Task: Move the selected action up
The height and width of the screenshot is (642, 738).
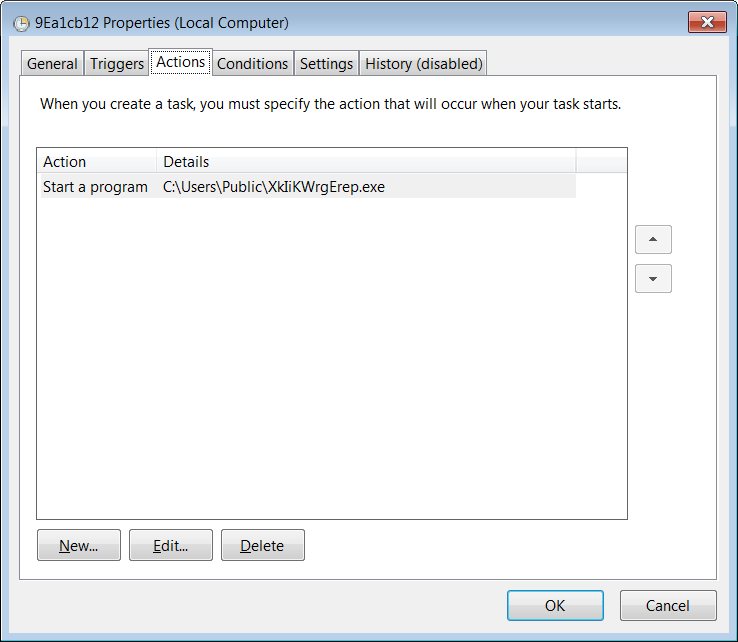Action: [x=653, y=240]
